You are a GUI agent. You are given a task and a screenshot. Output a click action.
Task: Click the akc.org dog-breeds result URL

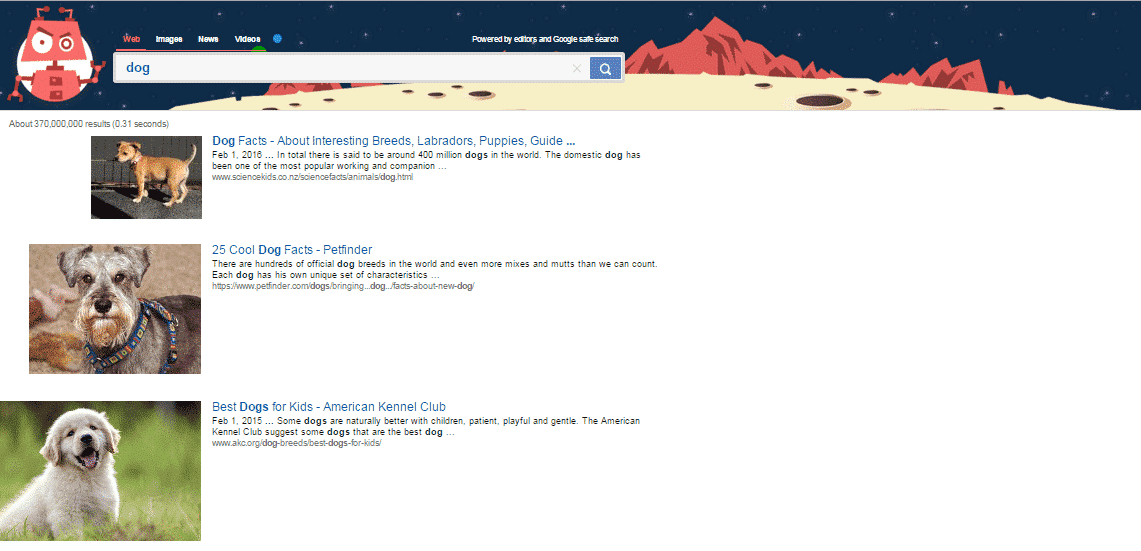(x=296, y=443)
